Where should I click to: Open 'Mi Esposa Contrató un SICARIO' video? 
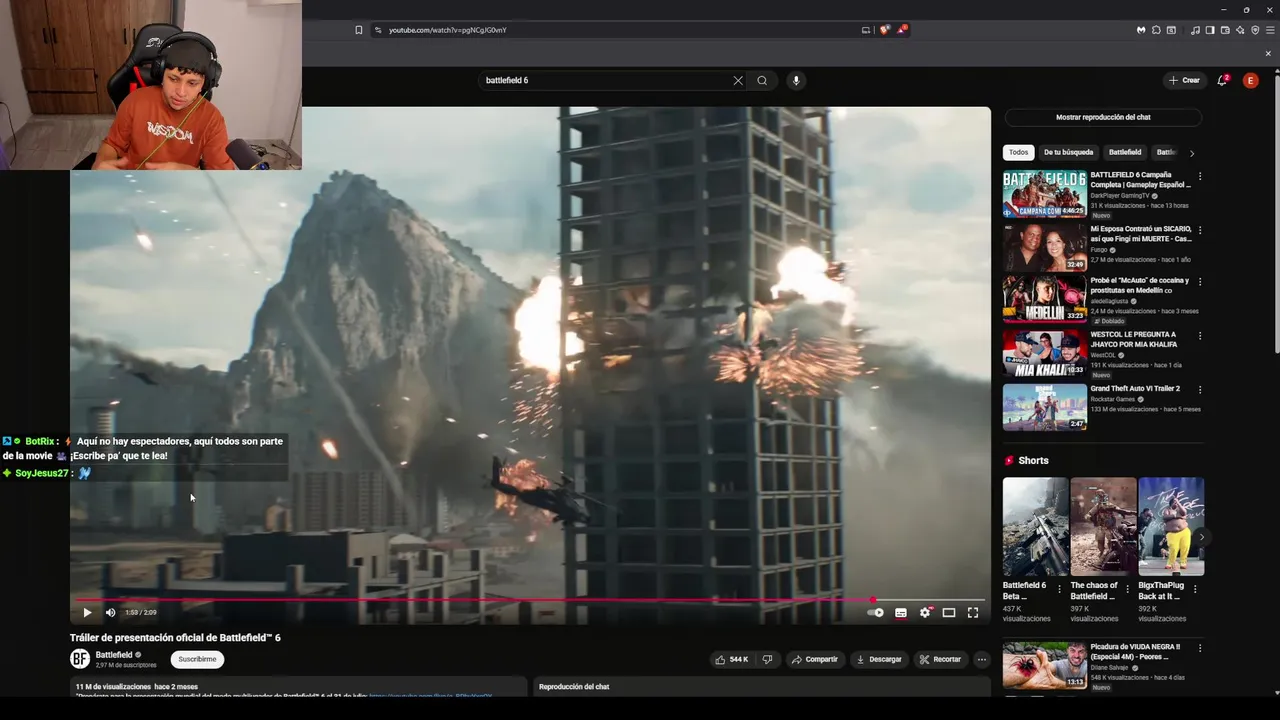coord(1045,247)
